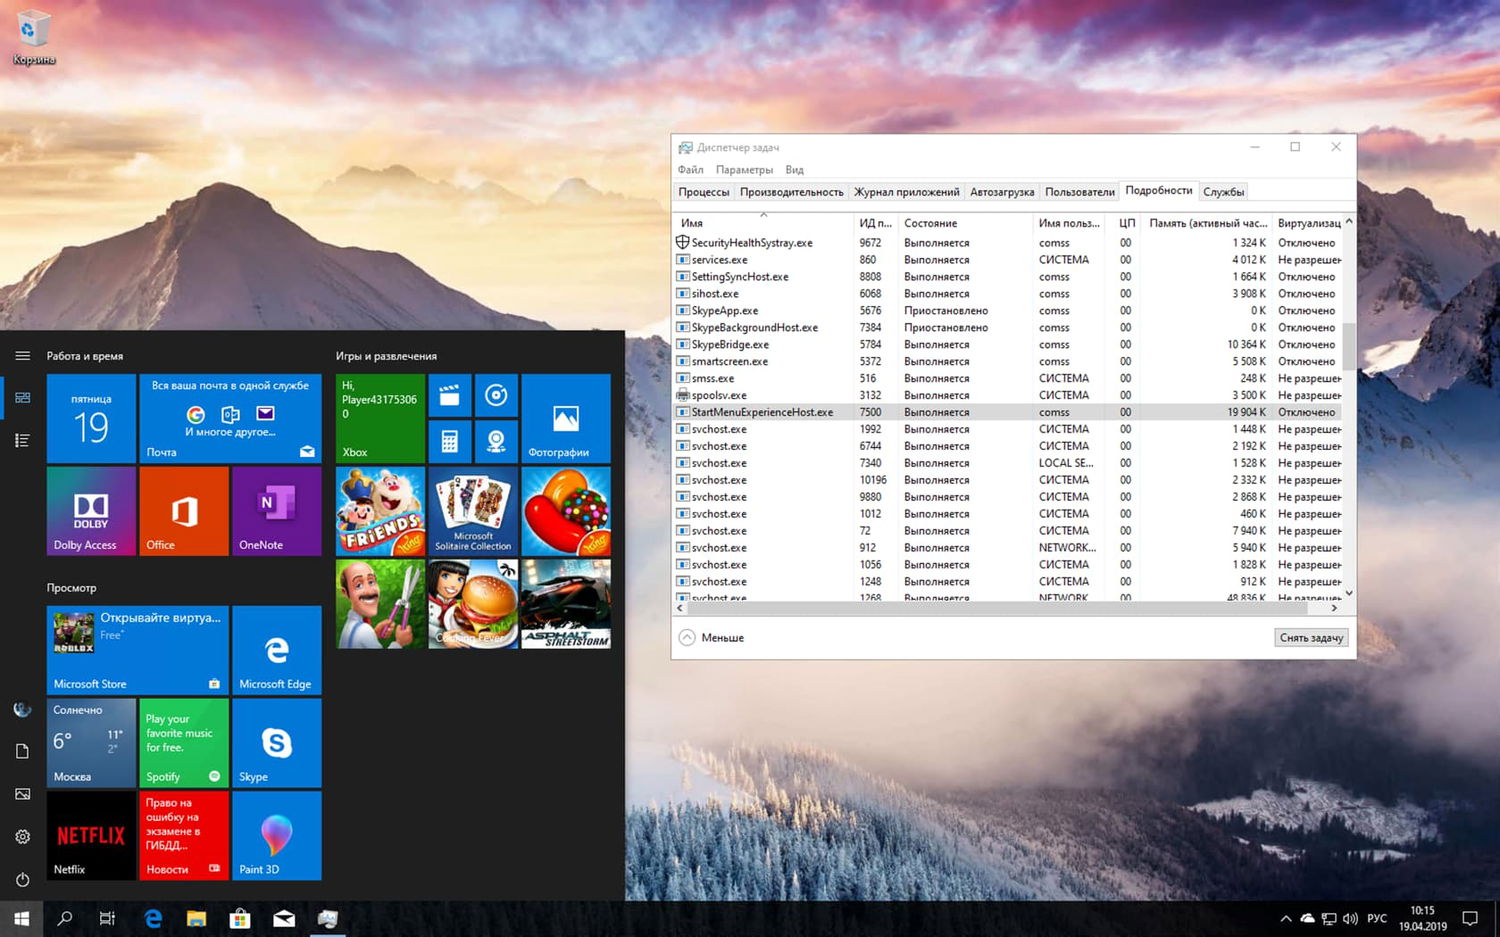Image resolution: width=1500 pixels, height=937 pixels.
Task: Launch the Cooking Fever burger tile
Action: (473, 604)
